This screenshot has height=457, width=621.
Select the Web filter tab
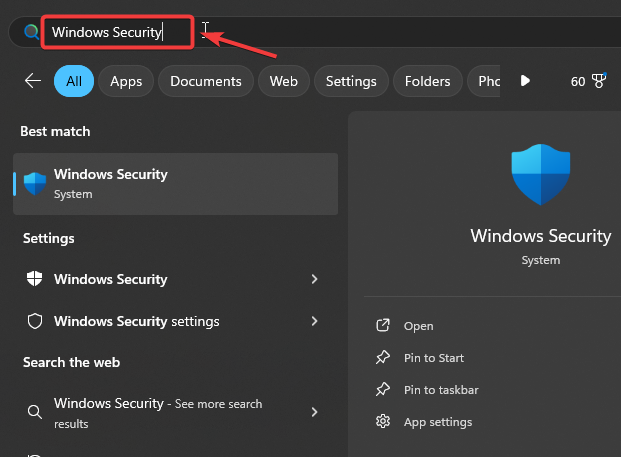pos(283,81)
